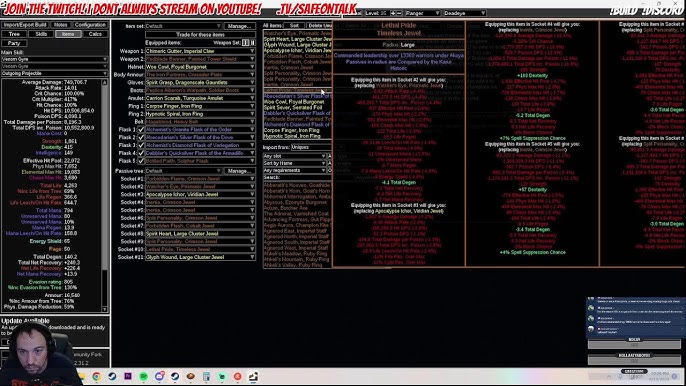The width and height of the screenshot is (686, 386).
Task: Click the red circular taskbar icon
Action: pyautogui.click(x=238, y=376)
